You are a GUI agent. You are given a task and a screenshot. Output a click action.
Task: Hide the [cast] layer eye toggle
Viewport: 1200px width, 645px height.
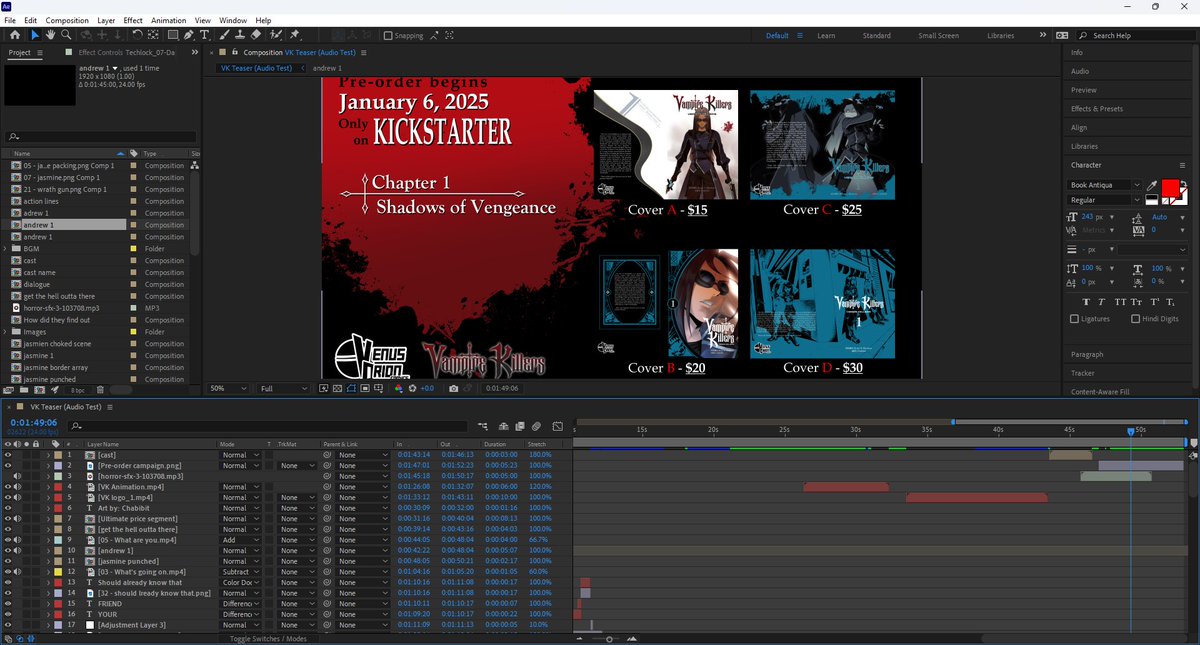pos(8,455)
